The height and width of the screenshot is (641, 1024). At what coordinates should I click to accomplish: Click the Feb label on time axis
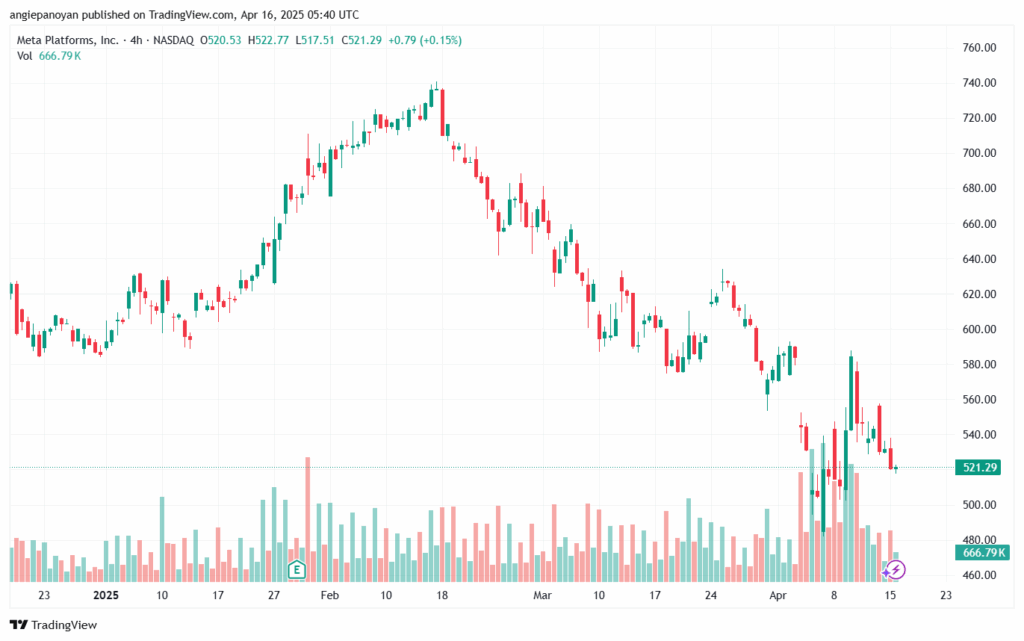[x=330, y=595]
